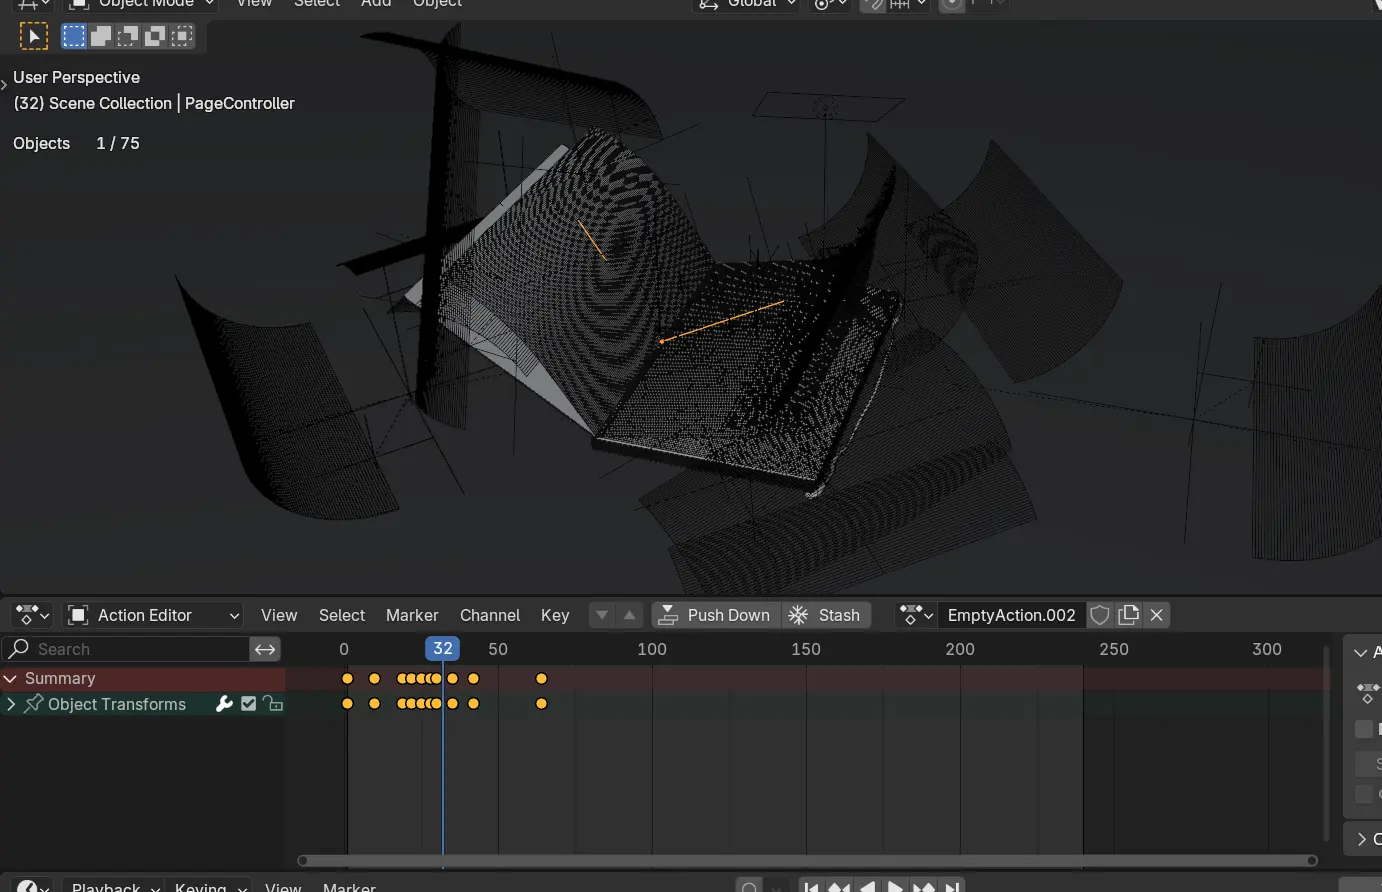Choose Extend selection mode icon
The width and height of the screenshot is (1382, 892).
[101, 37]
